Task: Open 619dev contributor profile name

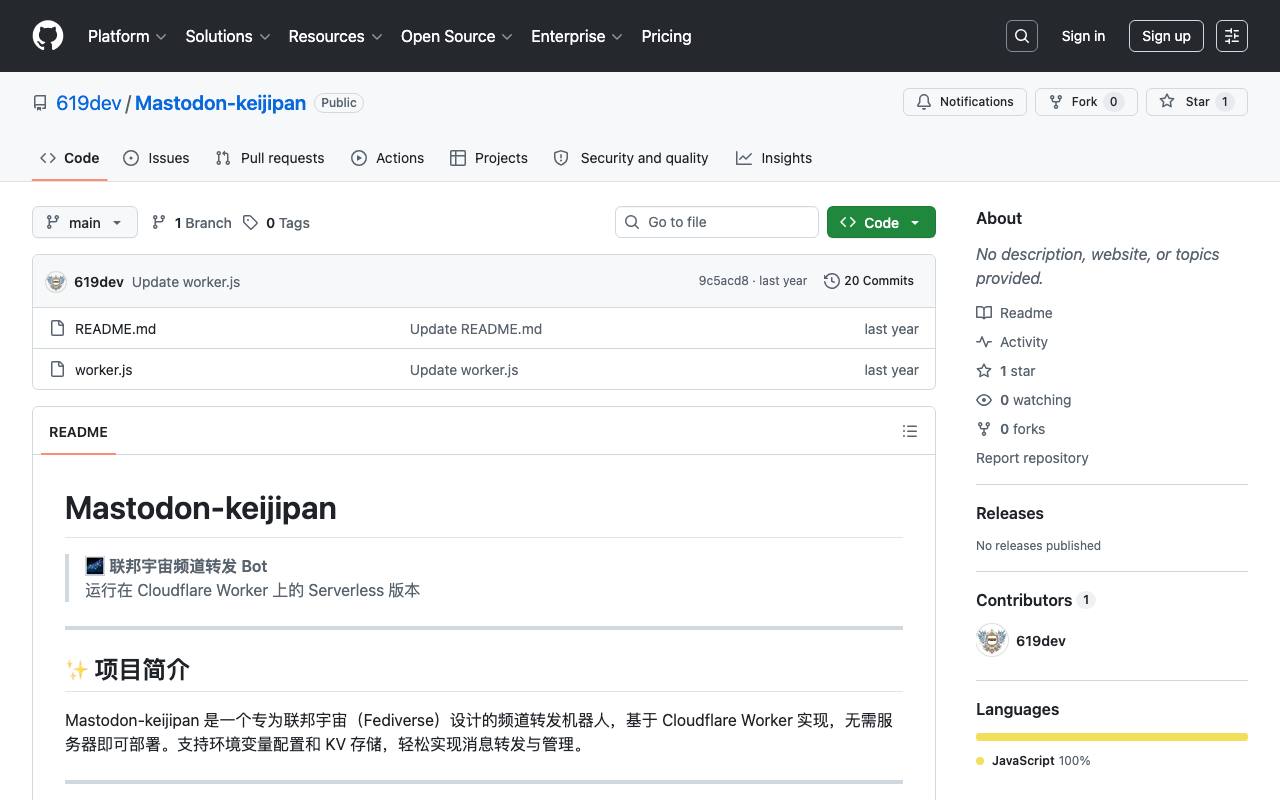Action: [x=1040, y=641]
